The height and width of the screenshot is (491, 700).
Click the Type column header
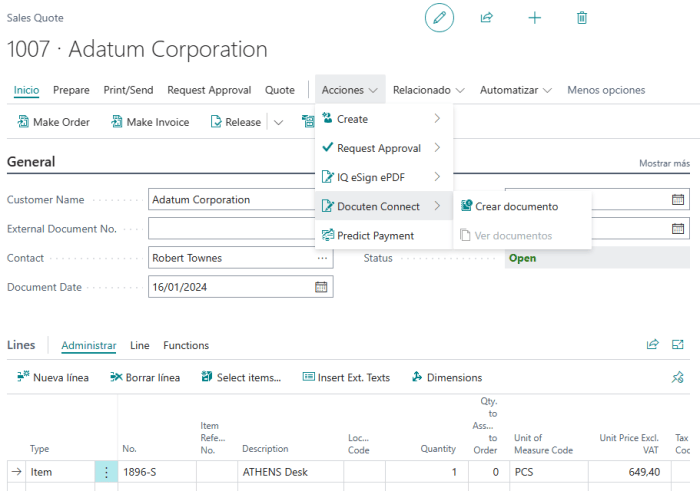(39, 449)
